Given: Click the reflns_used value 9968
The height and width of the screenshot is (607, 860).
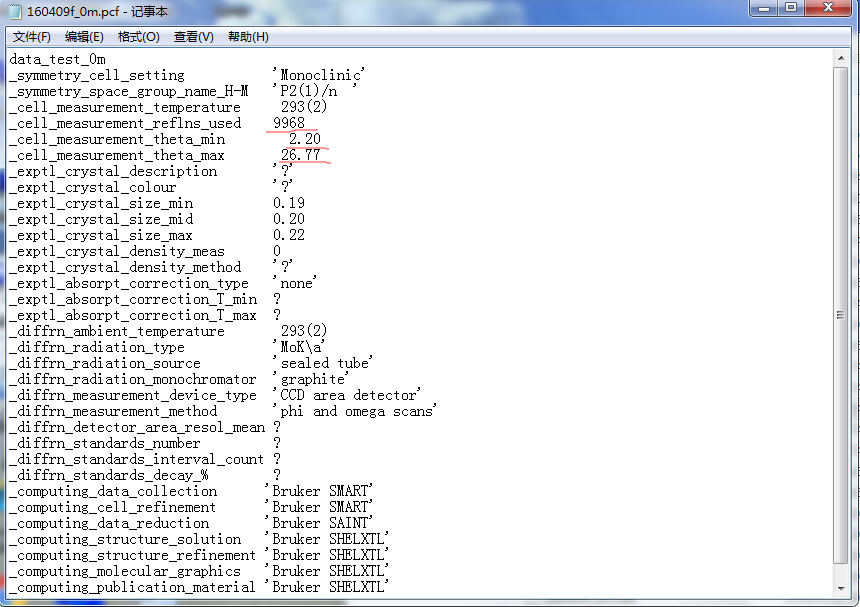Looking at the screenshot, I should coord(289,123).
